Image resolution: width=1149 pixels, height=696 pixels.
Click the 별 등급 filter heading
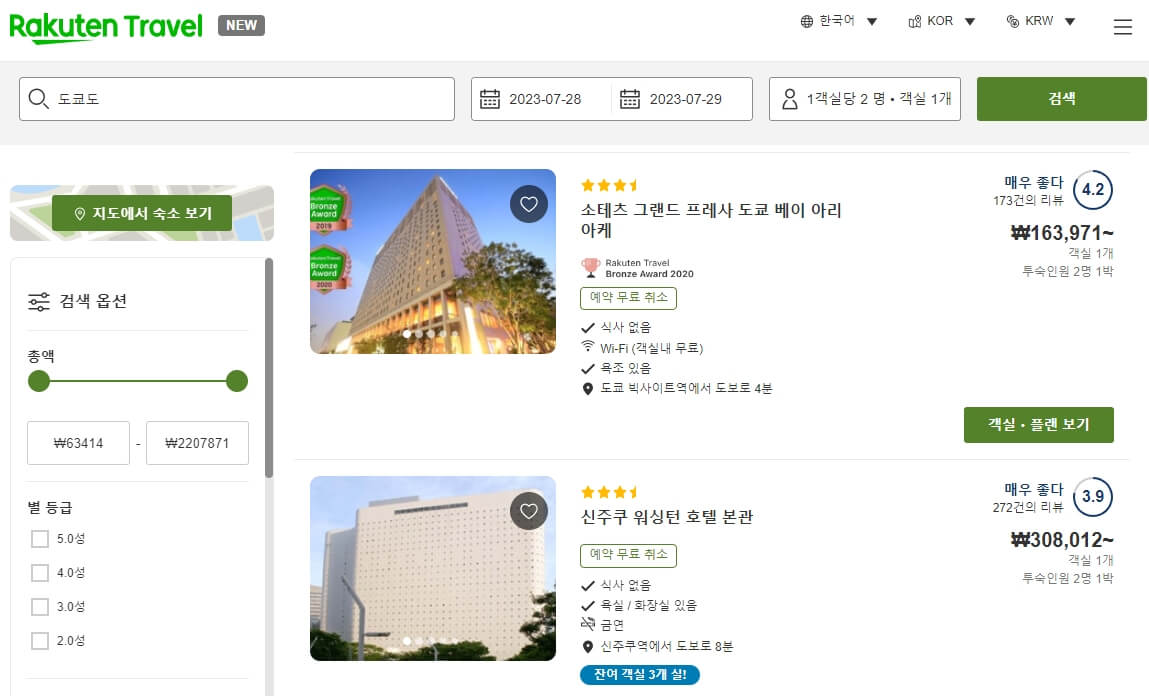pyautogui.click(x=50, y=508)
